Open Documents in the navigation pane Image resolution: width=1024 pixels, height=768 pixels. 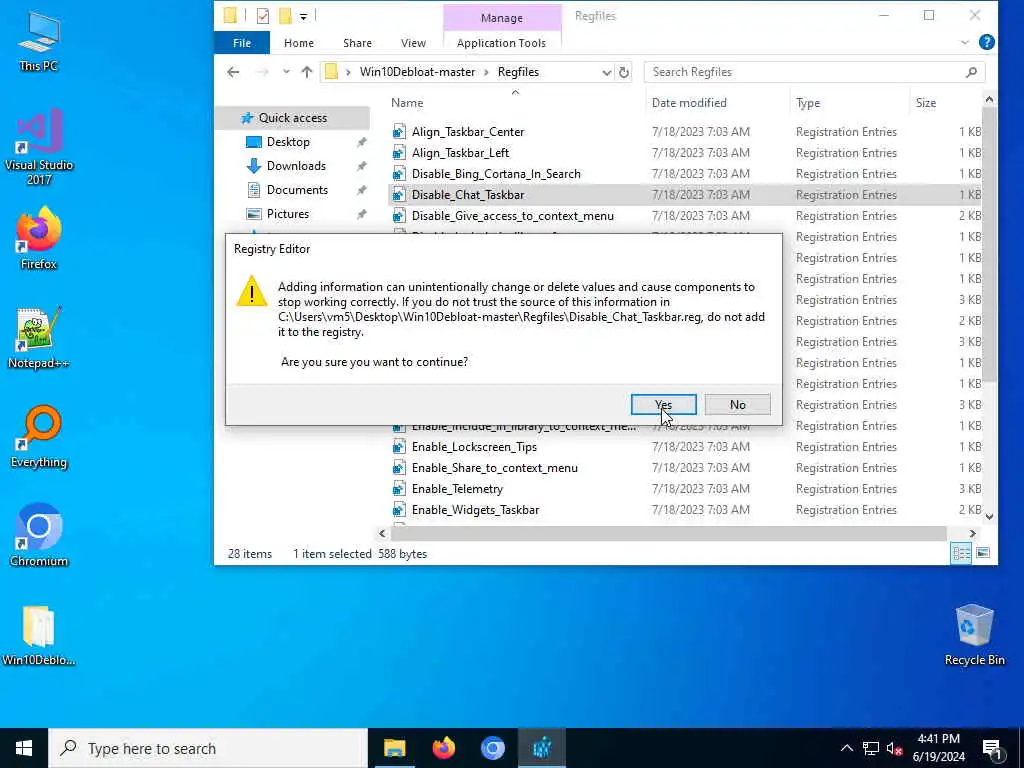297,190
